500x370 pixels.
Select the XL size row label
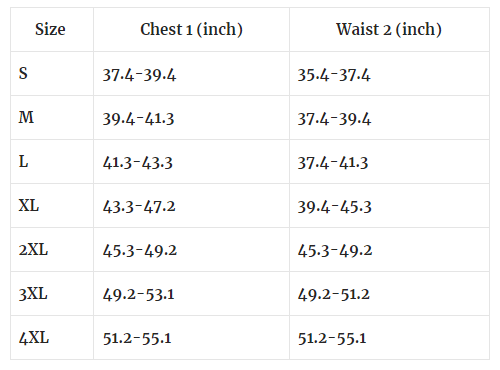[29, 205]
